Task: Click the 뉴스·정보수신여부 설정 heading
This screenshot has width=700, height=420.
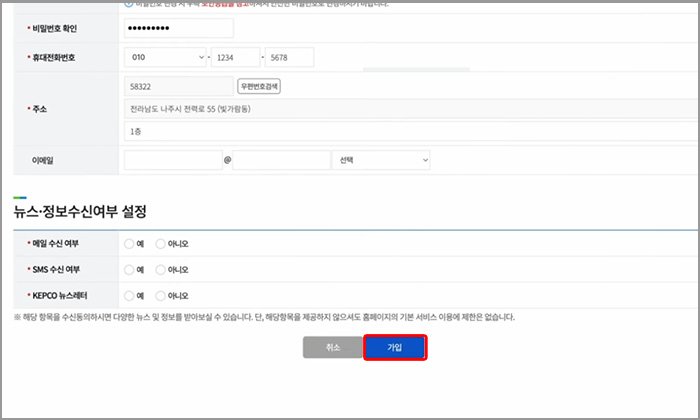Action: [x=80, y=211]
